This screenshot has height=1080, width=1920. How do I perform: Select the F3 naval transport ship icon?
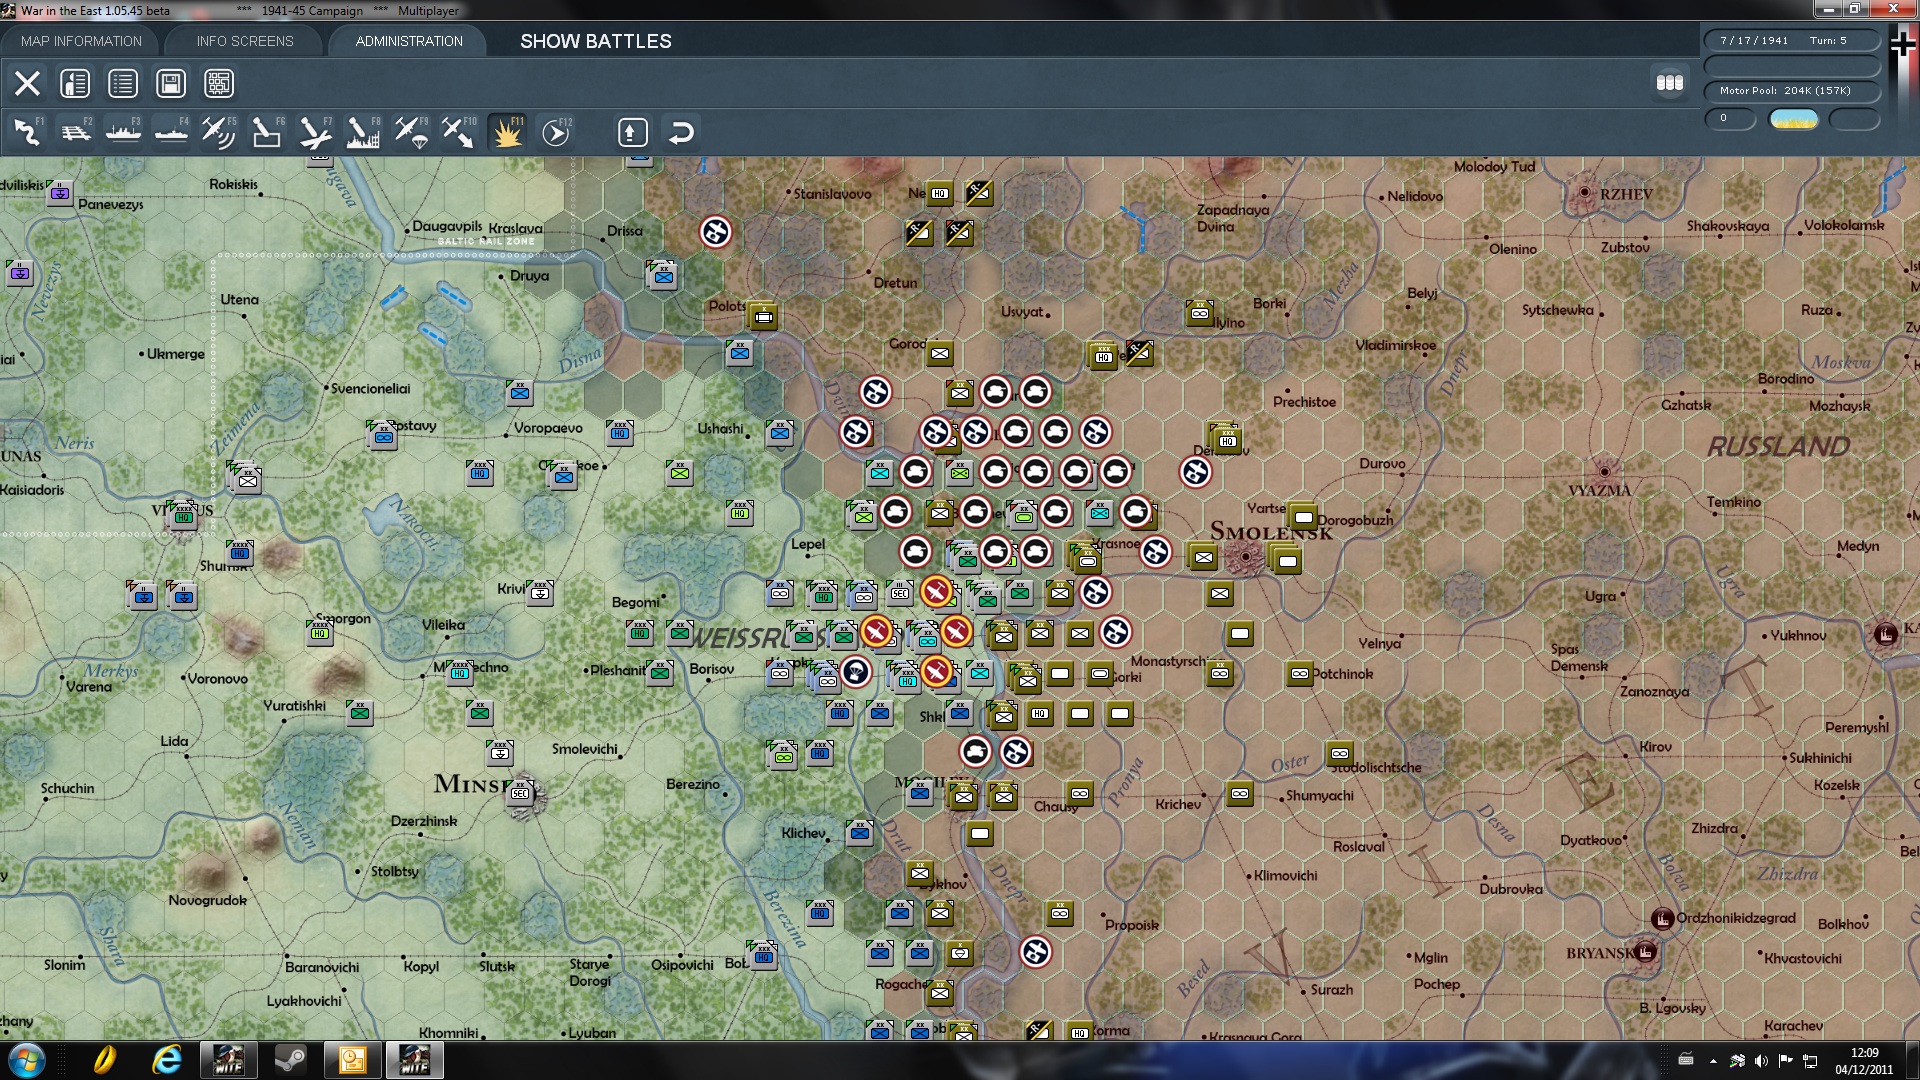coord(123,132)
